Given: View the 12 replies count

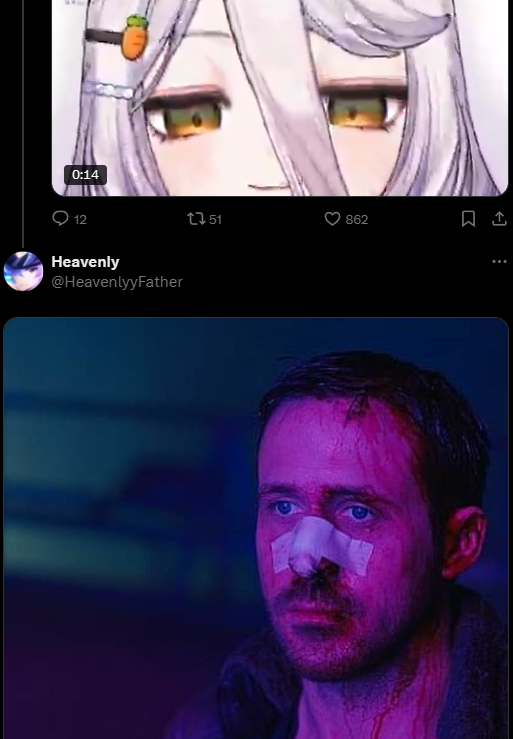Looking at the screenshot, I should tap(80, 220).
